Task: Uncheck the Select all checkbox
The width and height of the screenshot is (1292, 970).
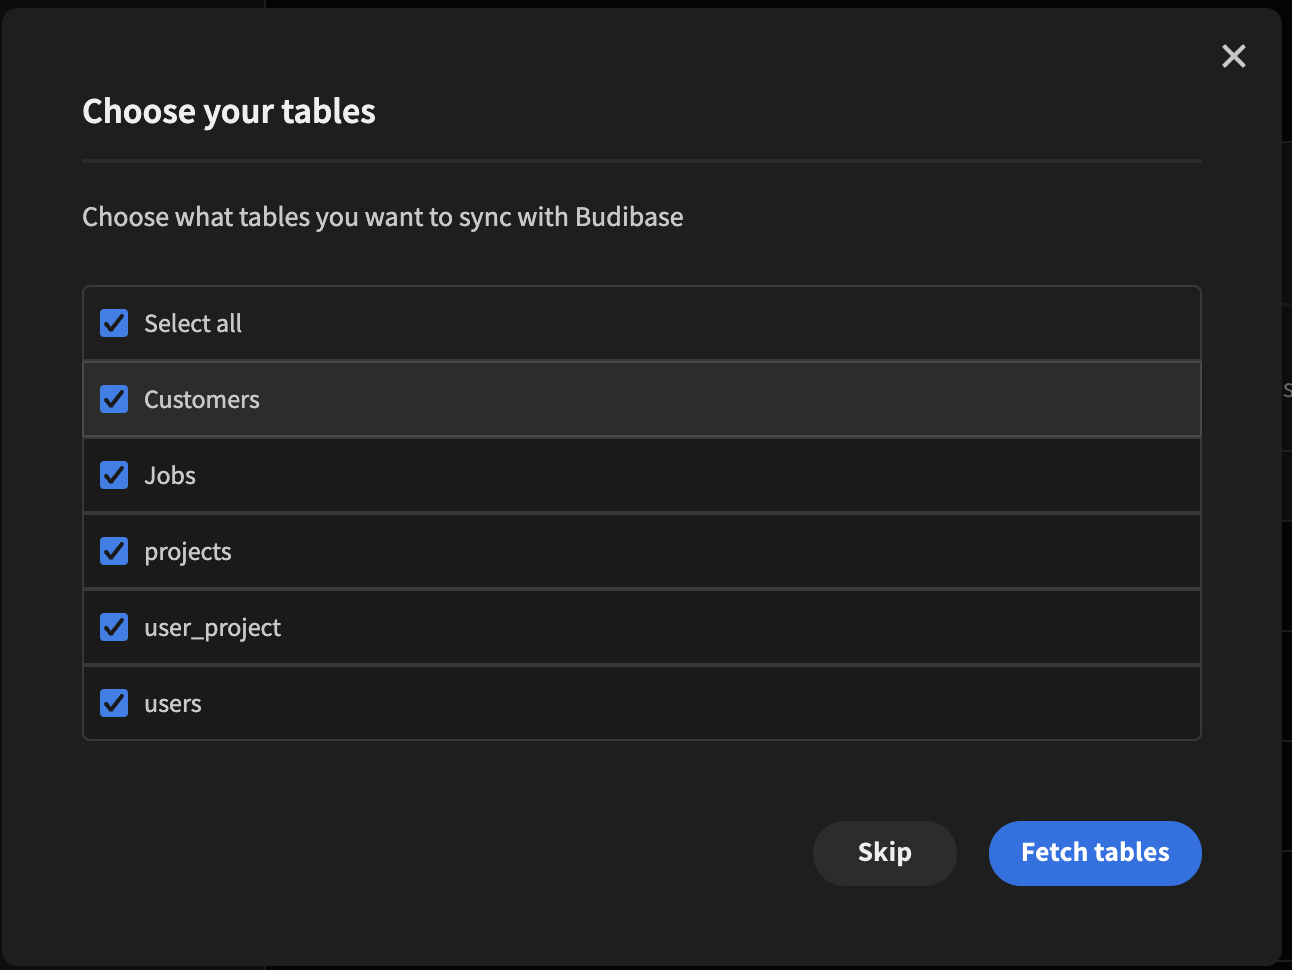Action: pos(113,323)
